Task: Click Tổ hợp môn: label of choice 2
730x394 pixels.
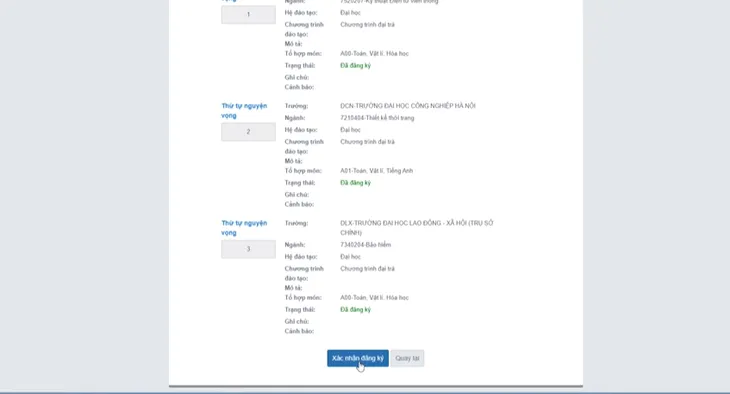Action: (x=303, y=171)
